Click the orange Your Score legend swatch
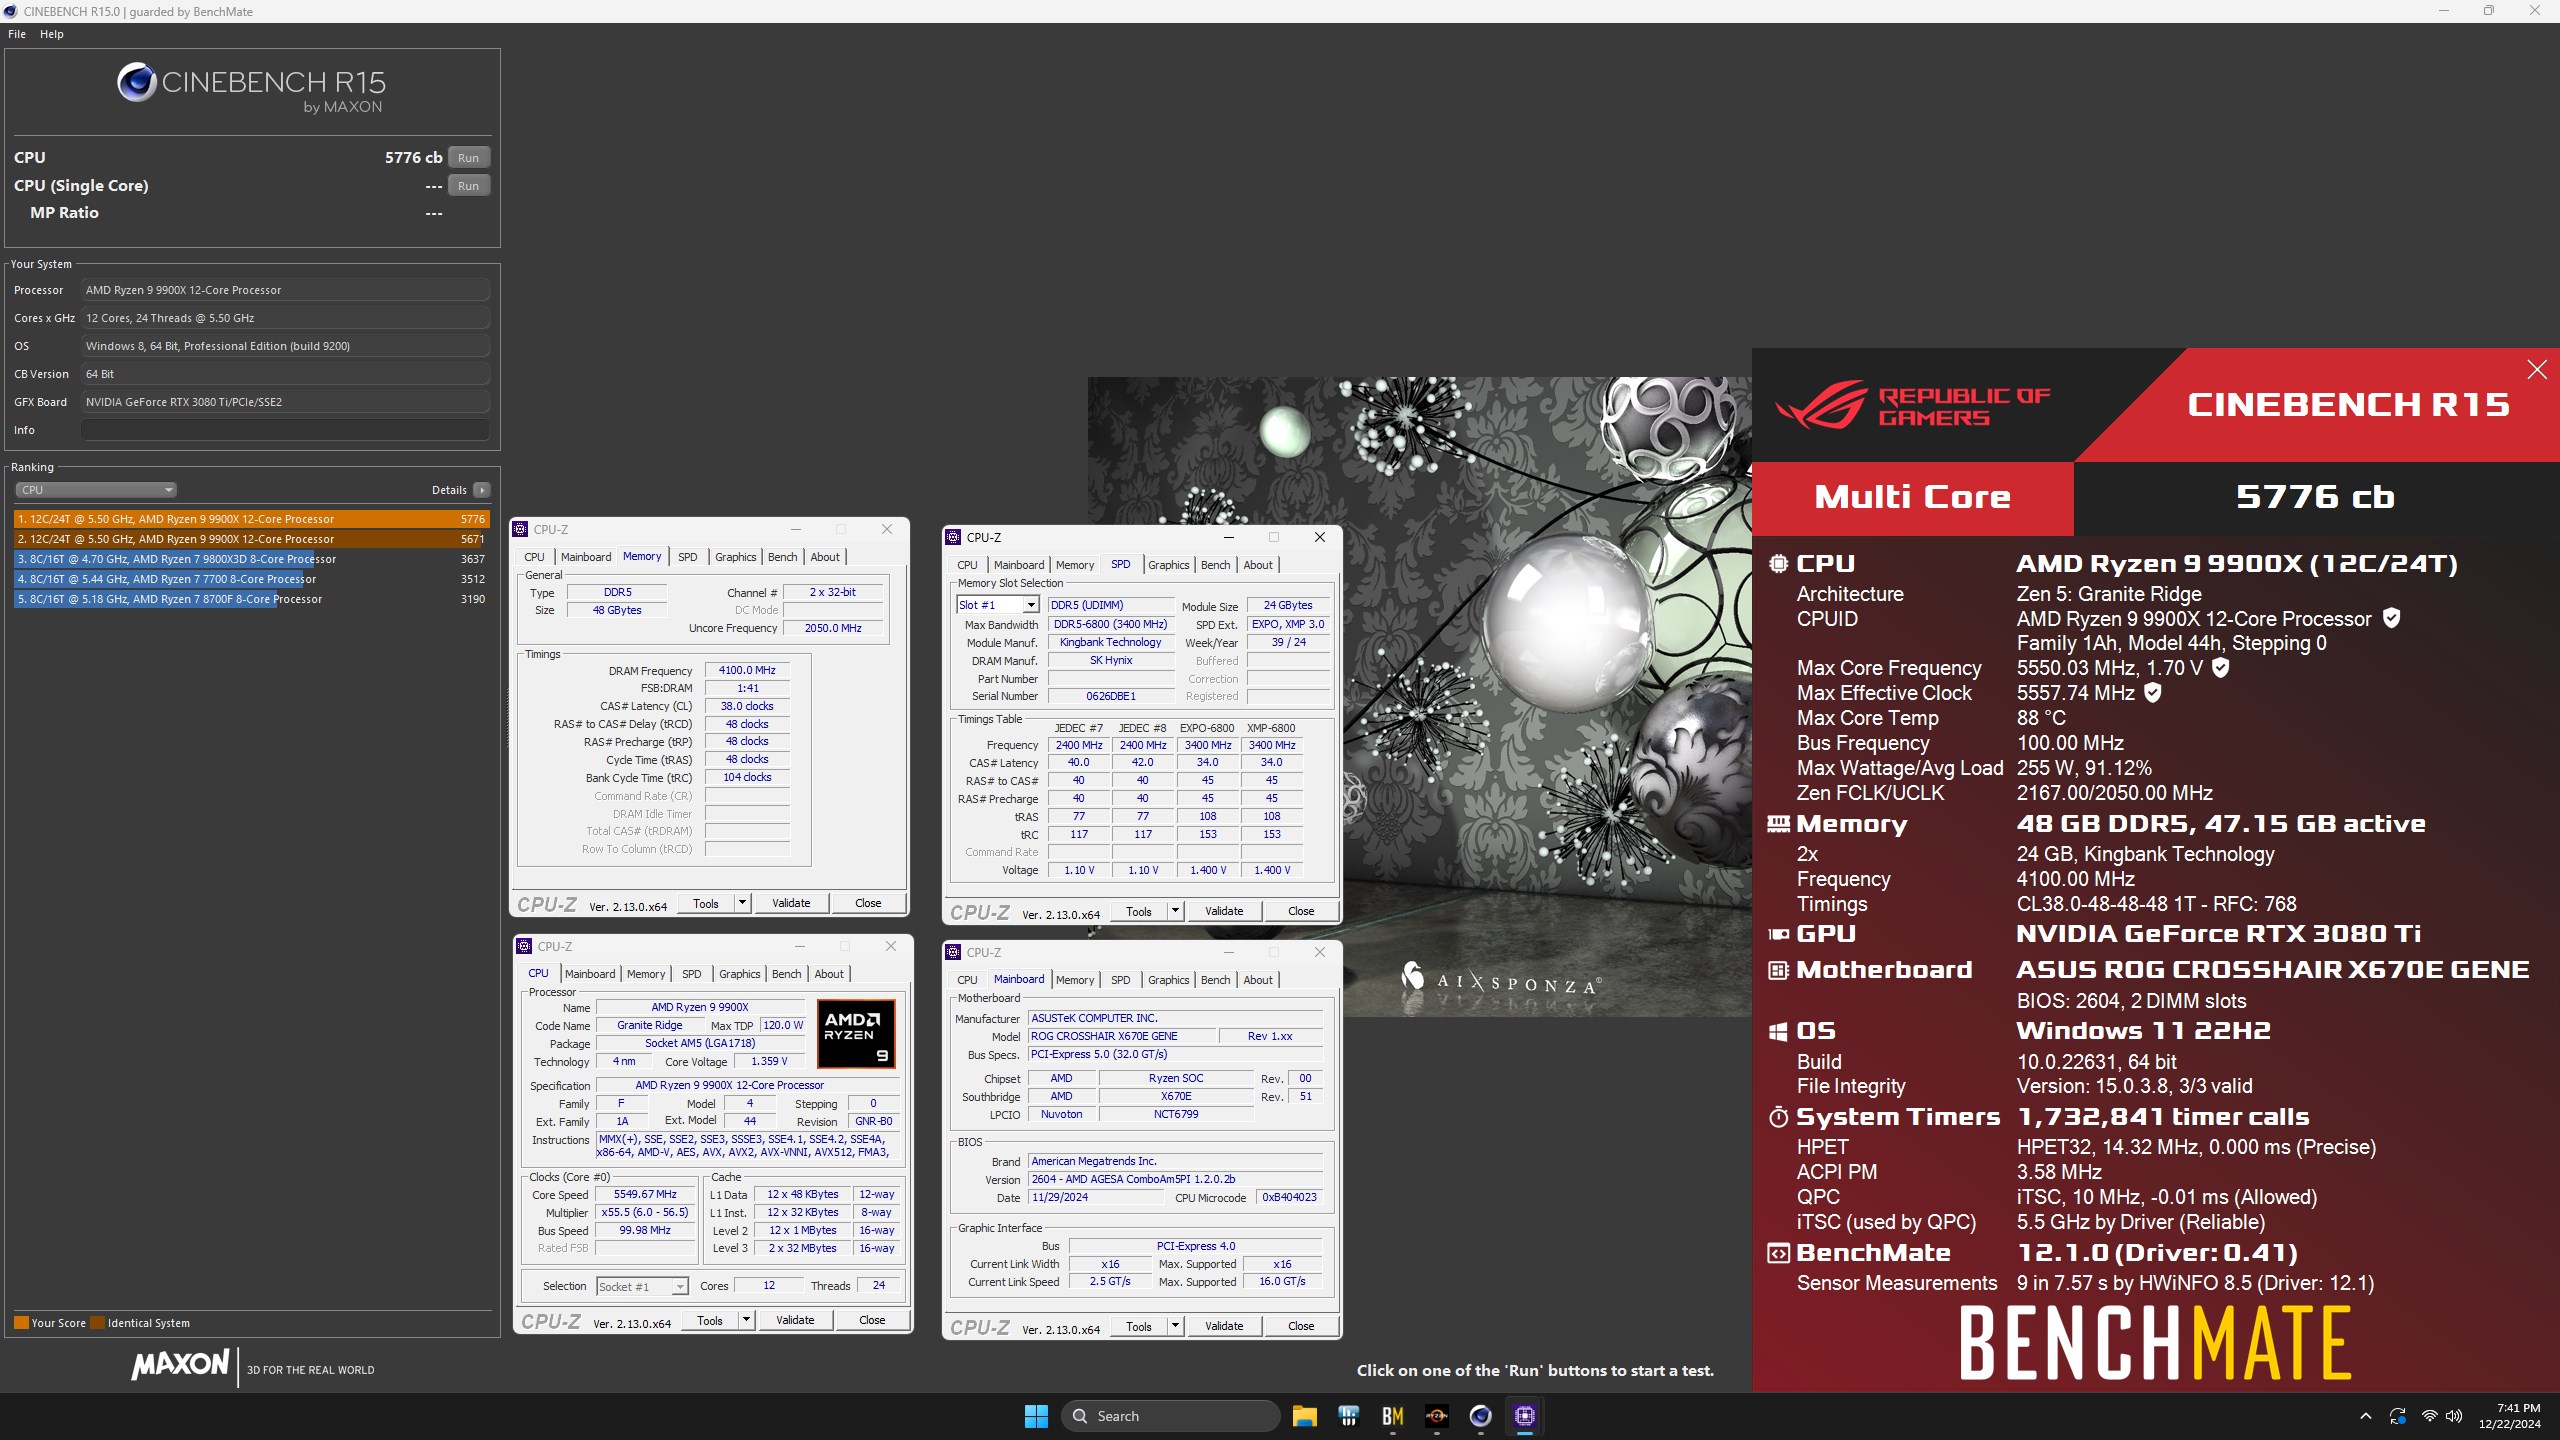 click(21, 1323)
